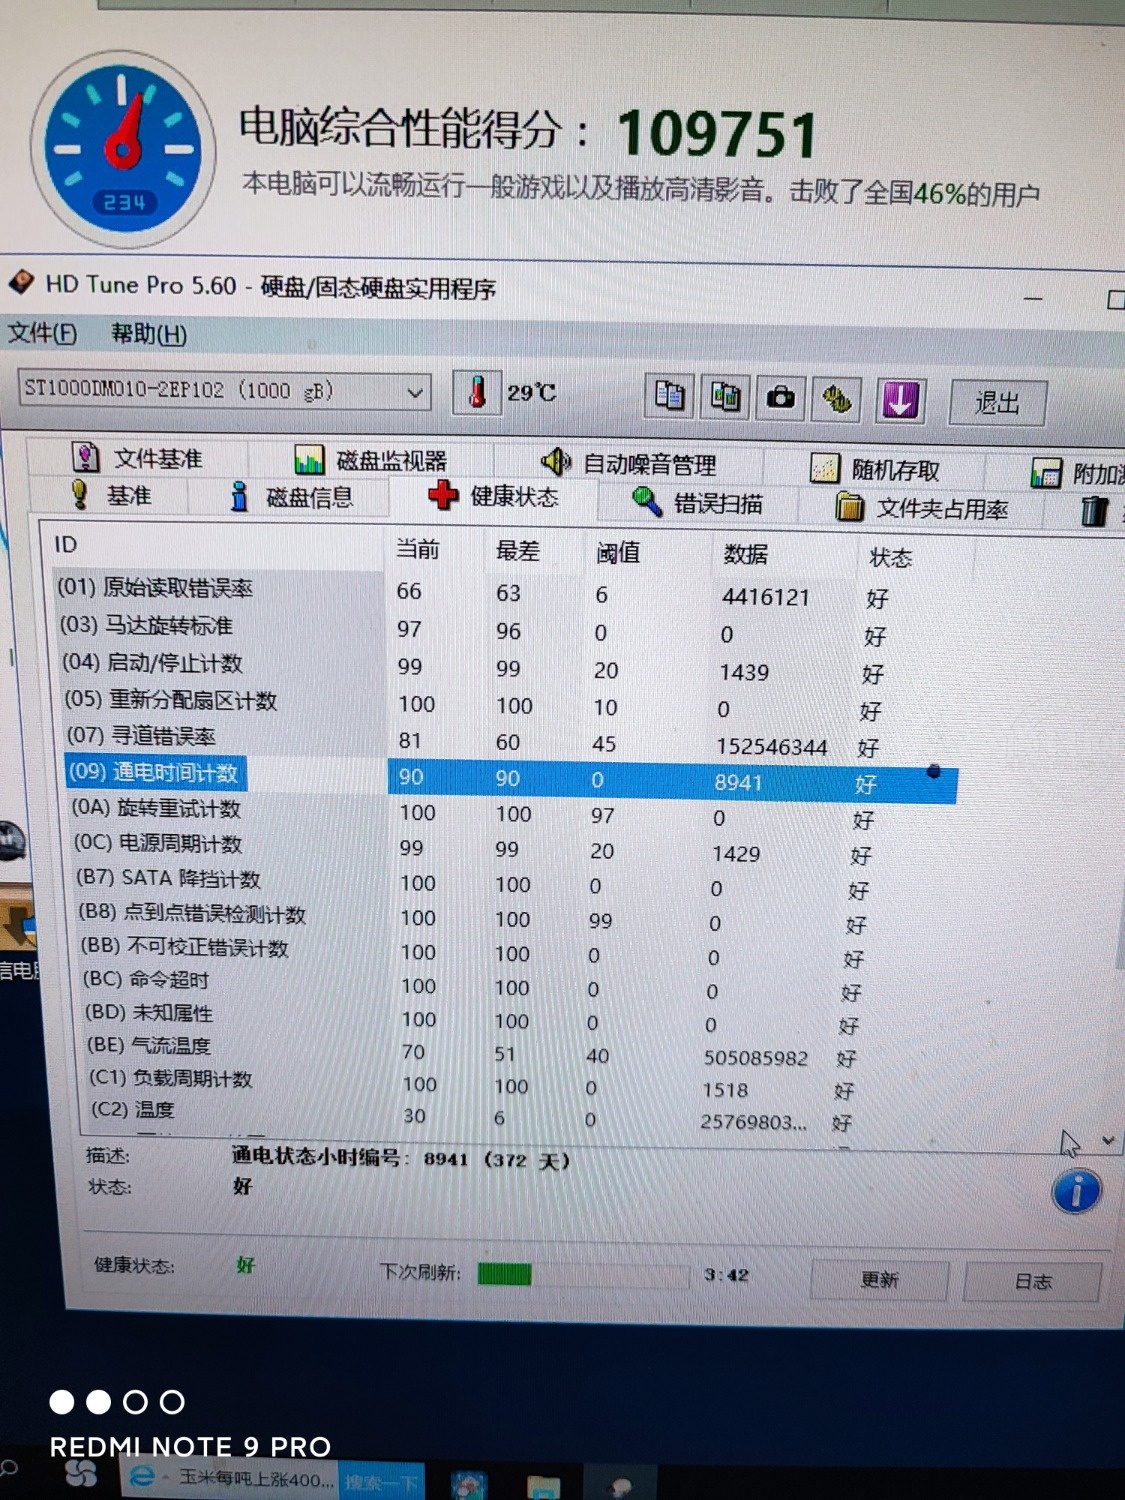Click the blue info icon
This screenshot has height=1500, width=1125.
tap(1076, 1192)
